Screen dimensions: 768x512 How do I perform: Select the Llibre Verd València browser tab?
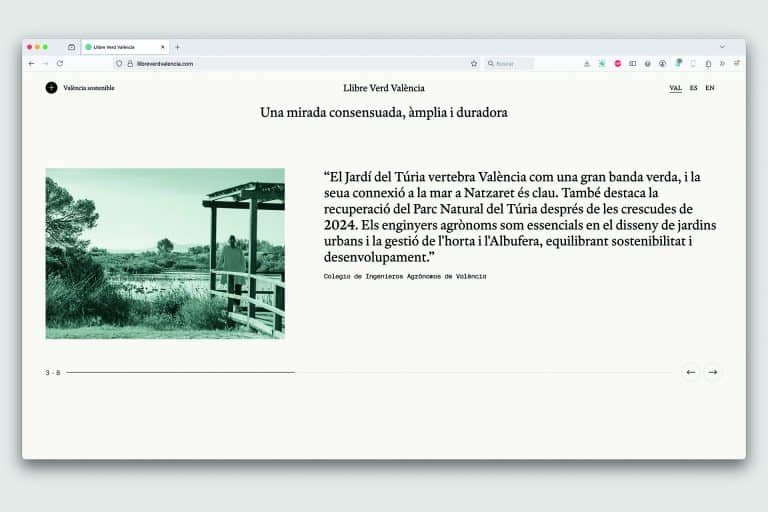(125, 47)
